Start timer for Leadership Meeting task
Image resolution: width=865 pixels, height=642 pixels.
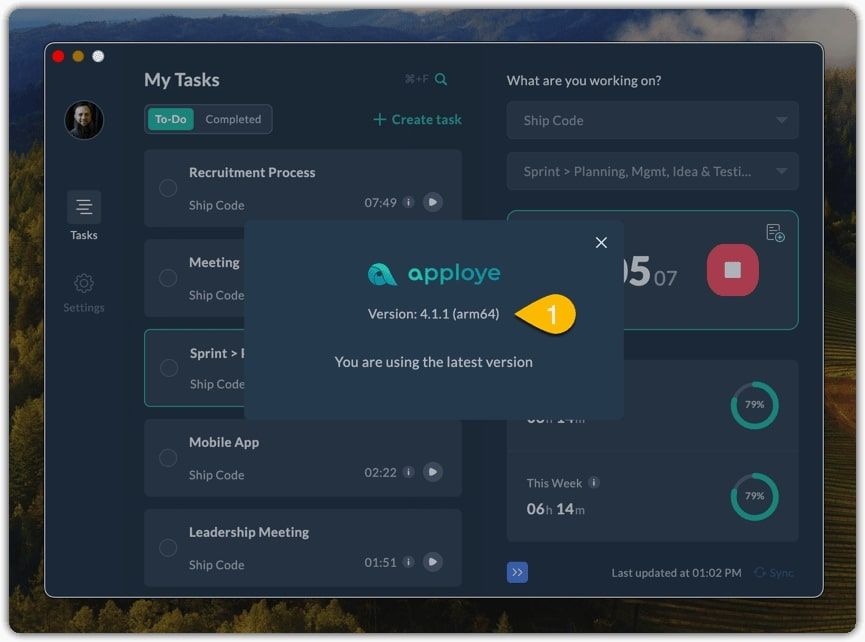[x=432, y=562]
